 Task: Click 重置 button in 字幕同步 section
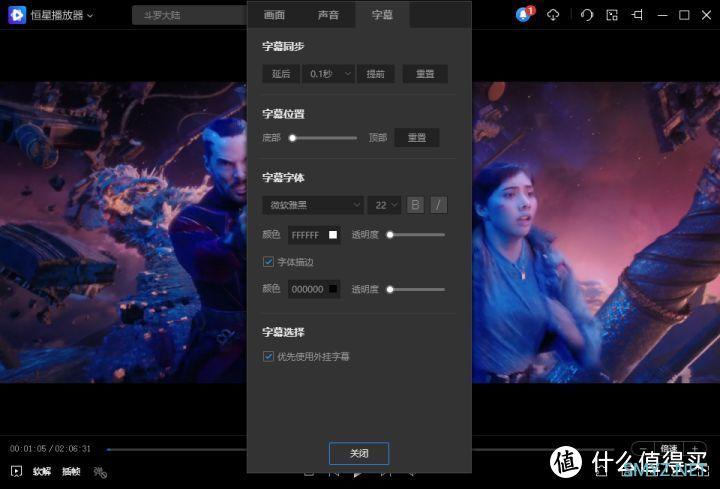coord(425,74)
